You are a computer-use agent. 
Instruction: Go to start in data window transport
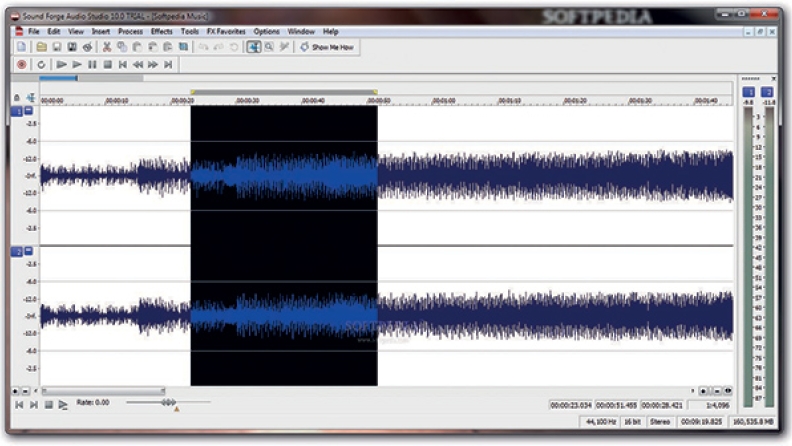tap(19, 405)
